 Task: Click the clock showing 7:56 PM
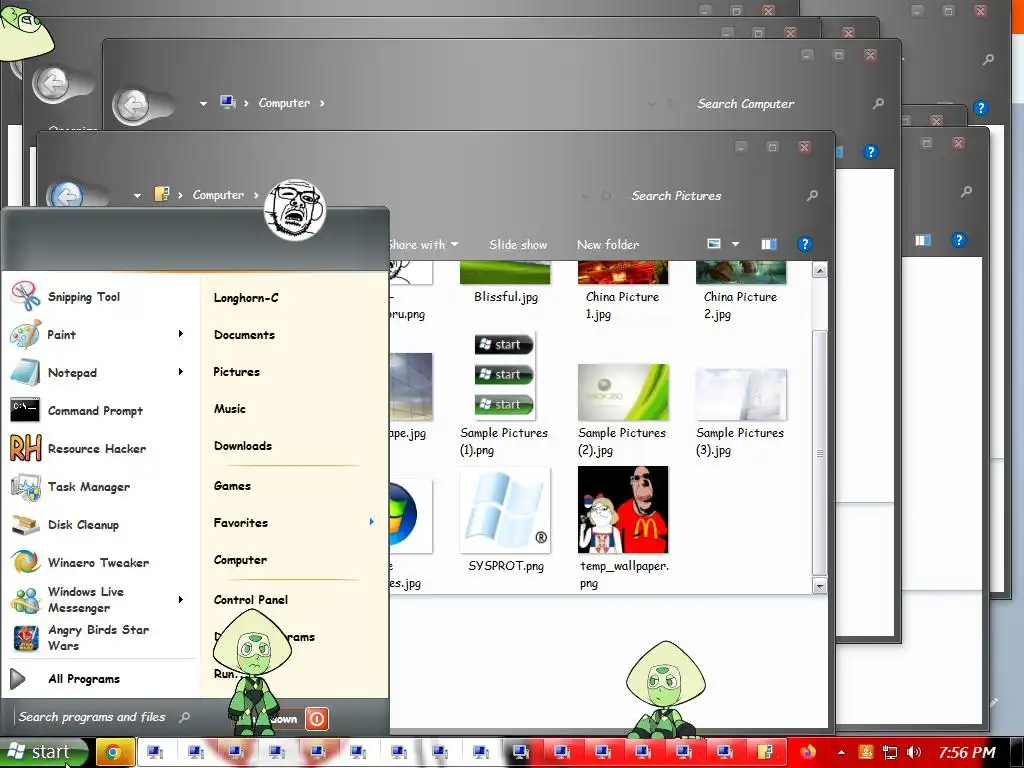pyautogui.click(x=967, y=752)
